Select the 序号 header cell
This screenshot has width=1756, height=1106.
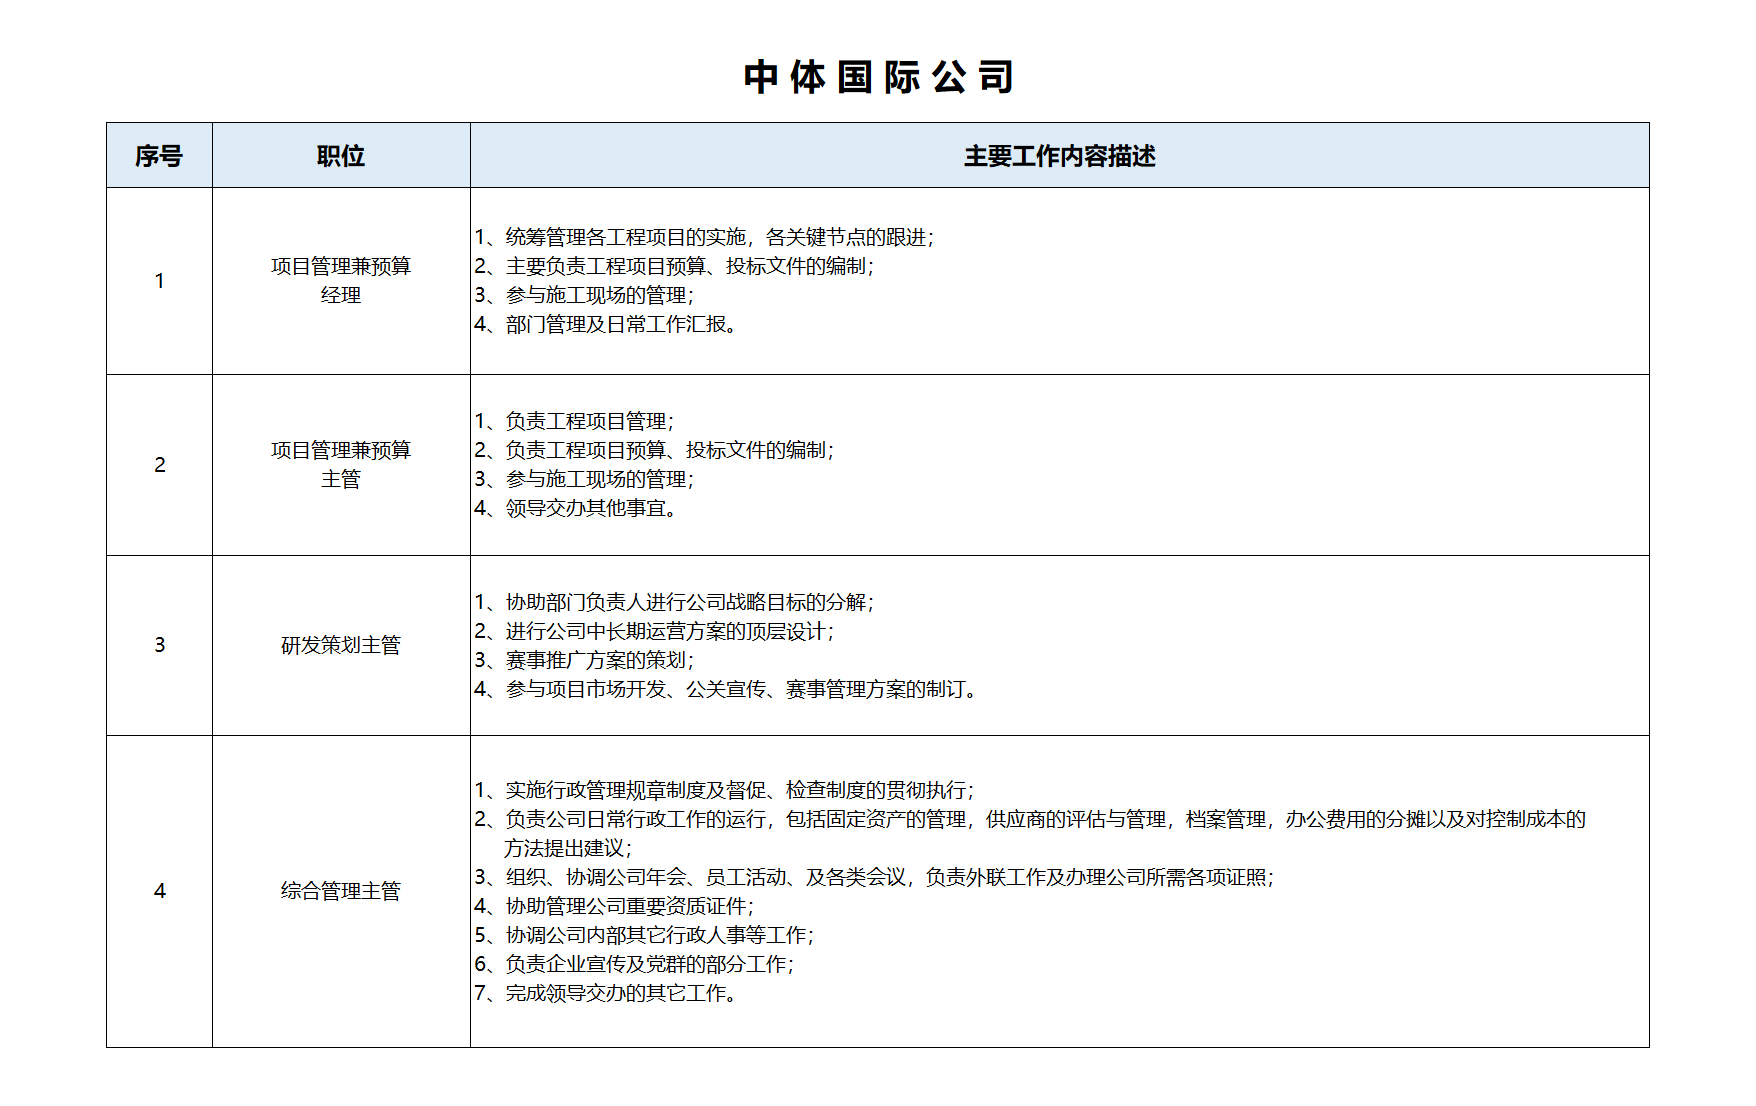point(159,156)
